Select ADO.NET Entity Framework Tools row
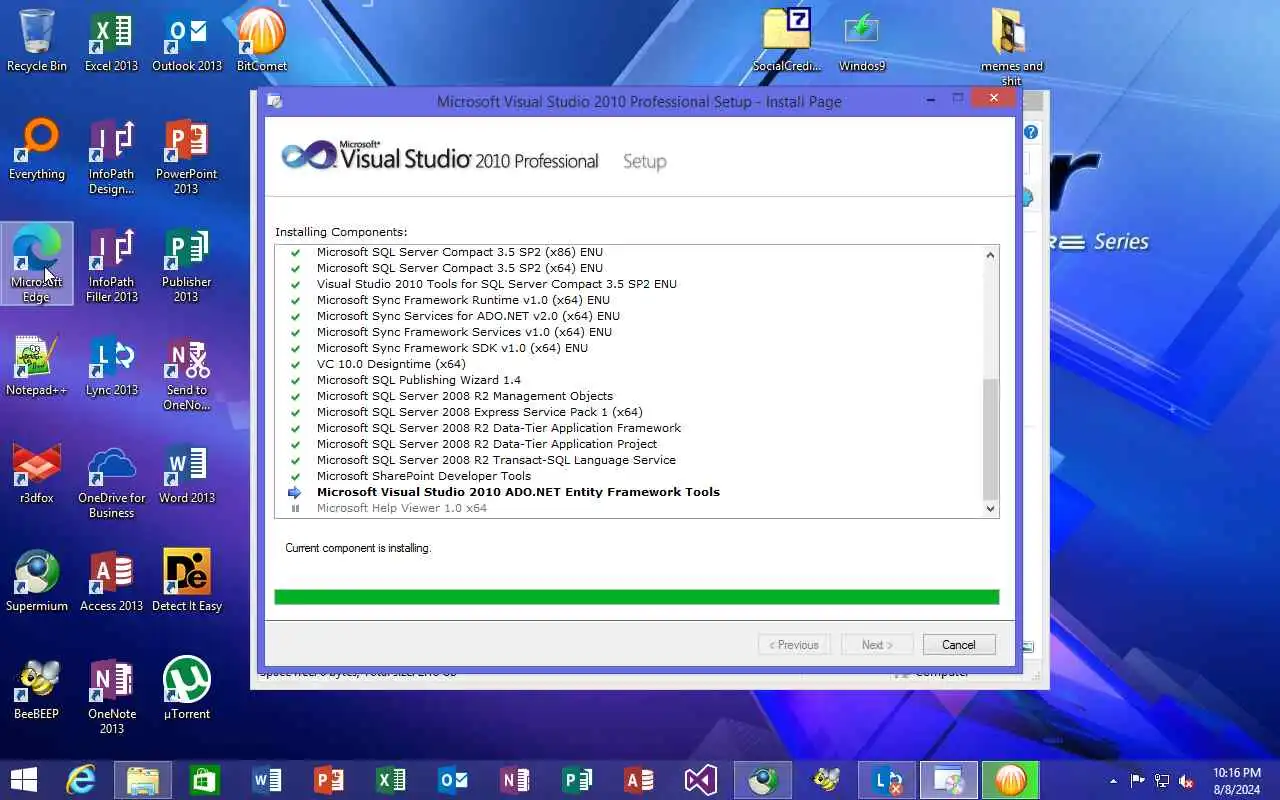 [x=518, y=492]
